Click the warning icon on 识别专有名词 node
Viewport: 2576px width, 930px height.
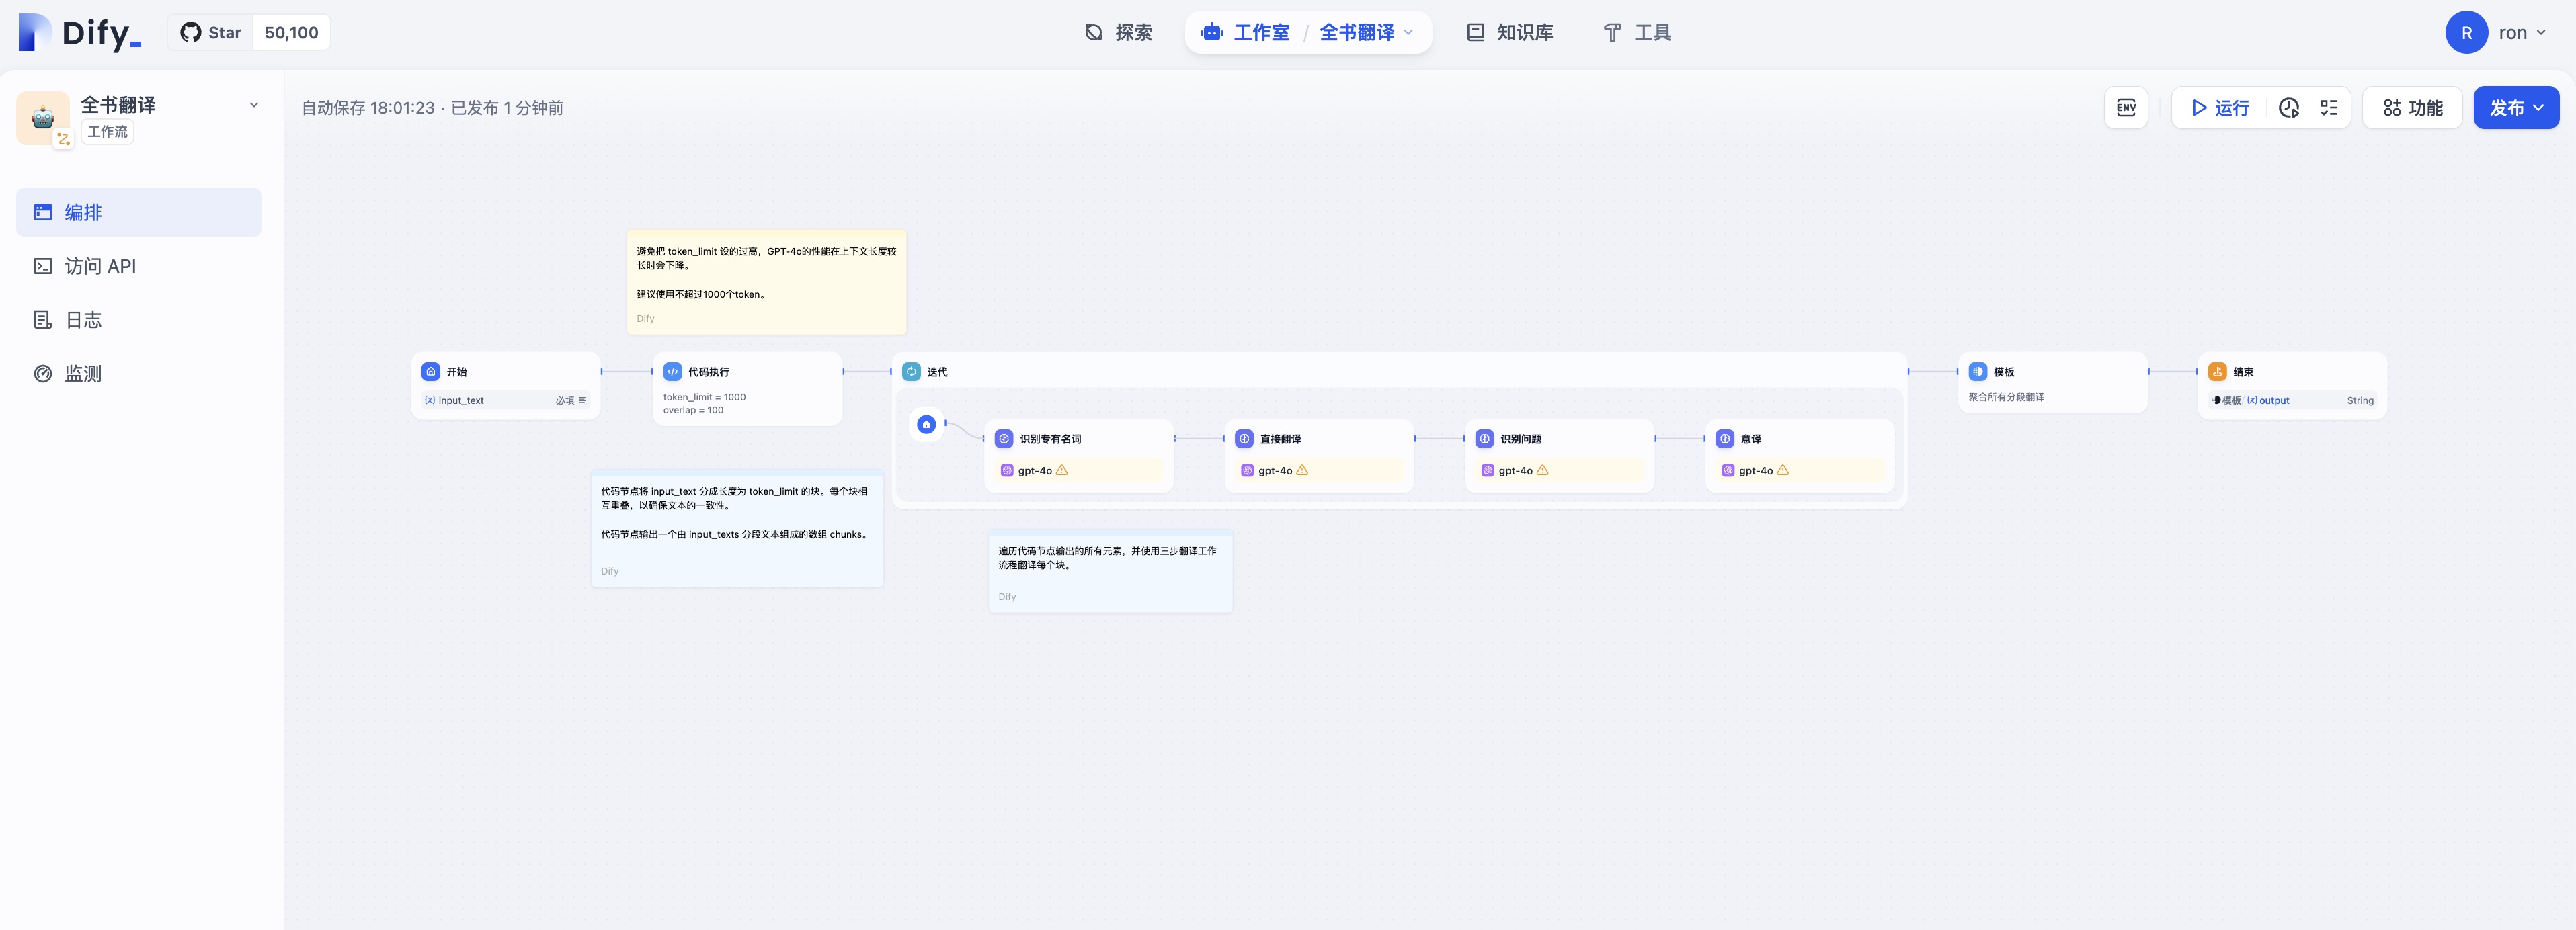(x=1062, y=470)
